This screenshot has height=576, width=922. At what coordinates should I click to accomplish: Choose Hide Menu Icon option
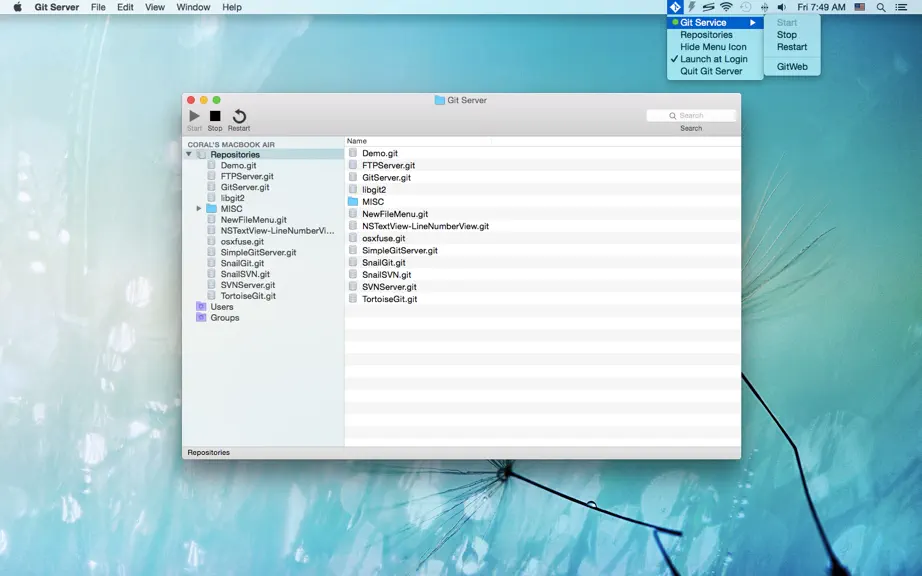point(713,47)
